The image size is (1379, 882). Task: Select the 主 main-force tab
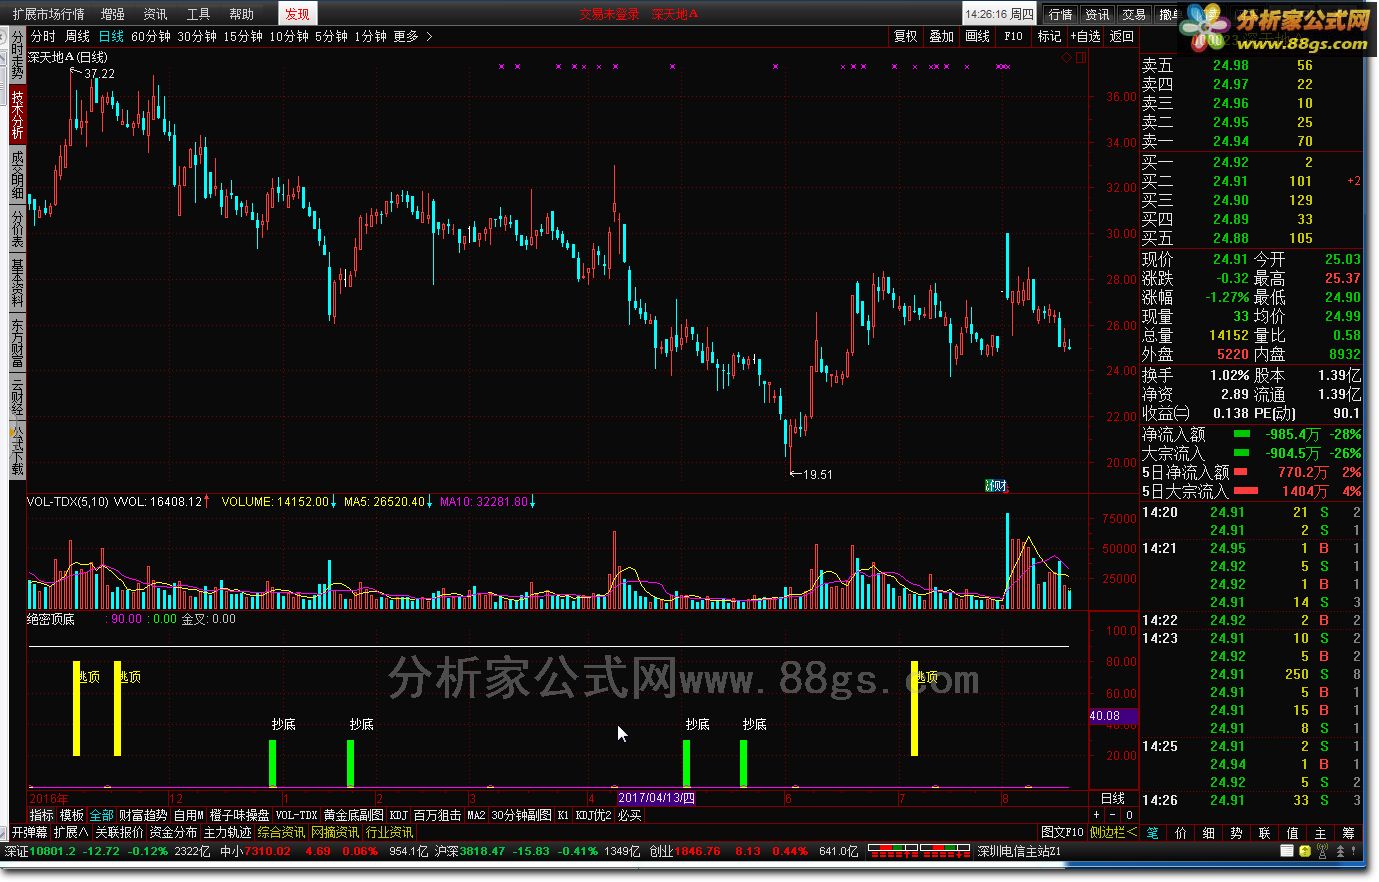pos(1321,832)
